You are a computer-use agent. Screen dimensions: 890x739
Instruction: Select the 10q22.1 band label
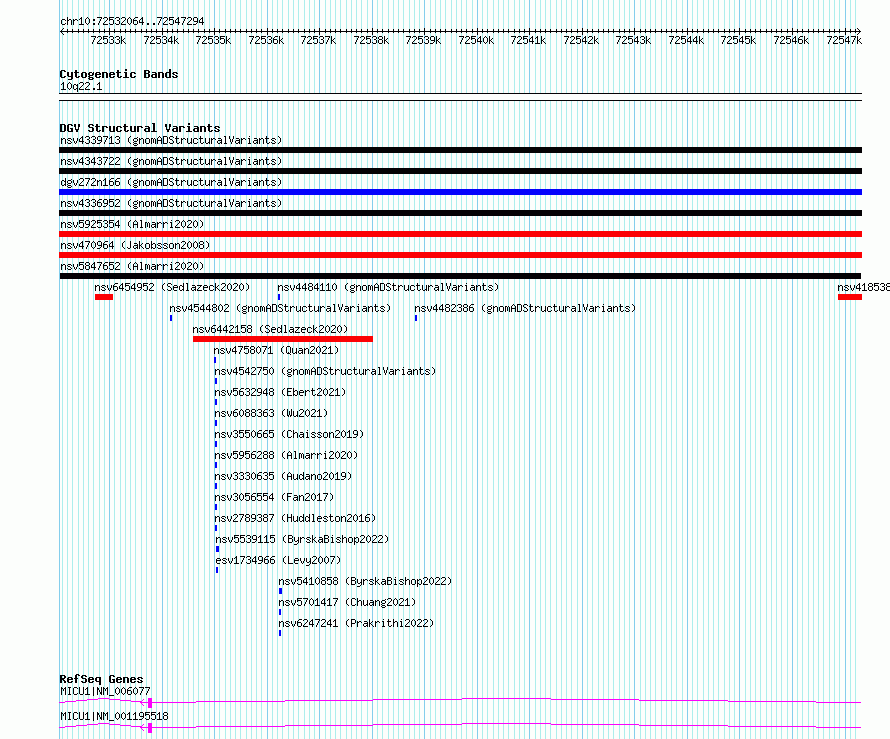[x=81, y=86]
